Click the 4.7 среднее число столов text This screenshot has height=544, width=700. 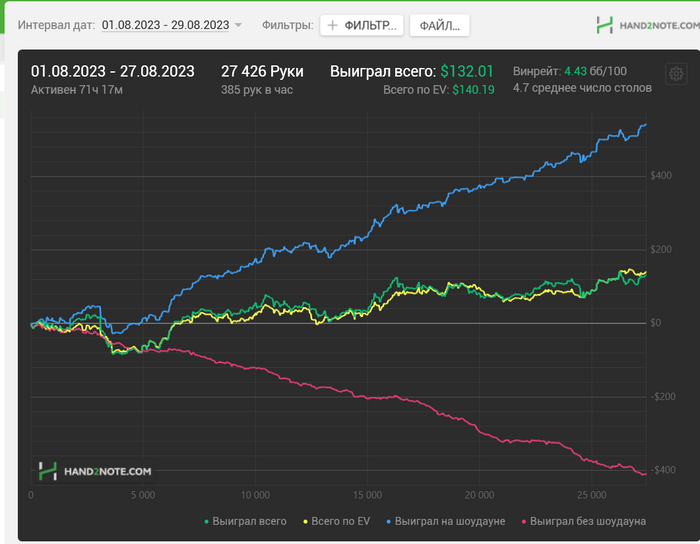click(x=582, y=88)
